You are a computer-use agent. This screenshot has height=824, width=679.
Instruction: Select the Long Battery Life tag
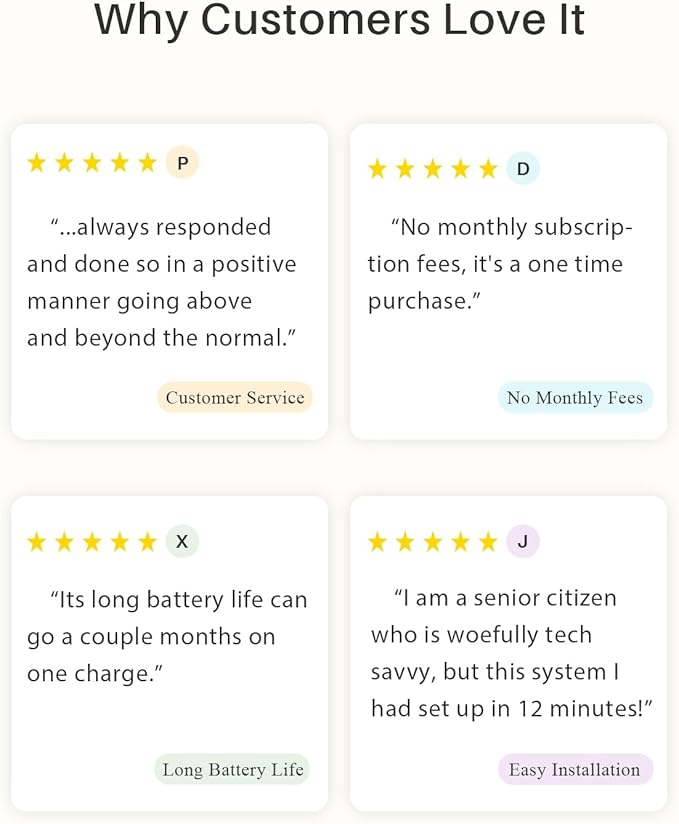click(x=232, y=769)
